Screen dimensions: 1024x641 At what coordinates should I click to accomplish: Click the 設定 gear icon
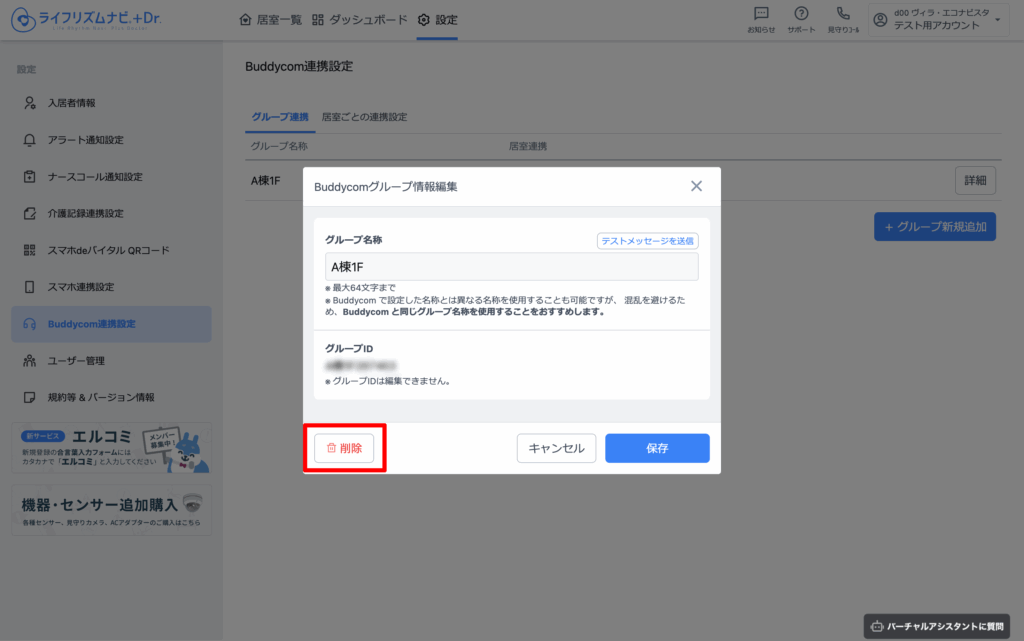coord(424,20)
